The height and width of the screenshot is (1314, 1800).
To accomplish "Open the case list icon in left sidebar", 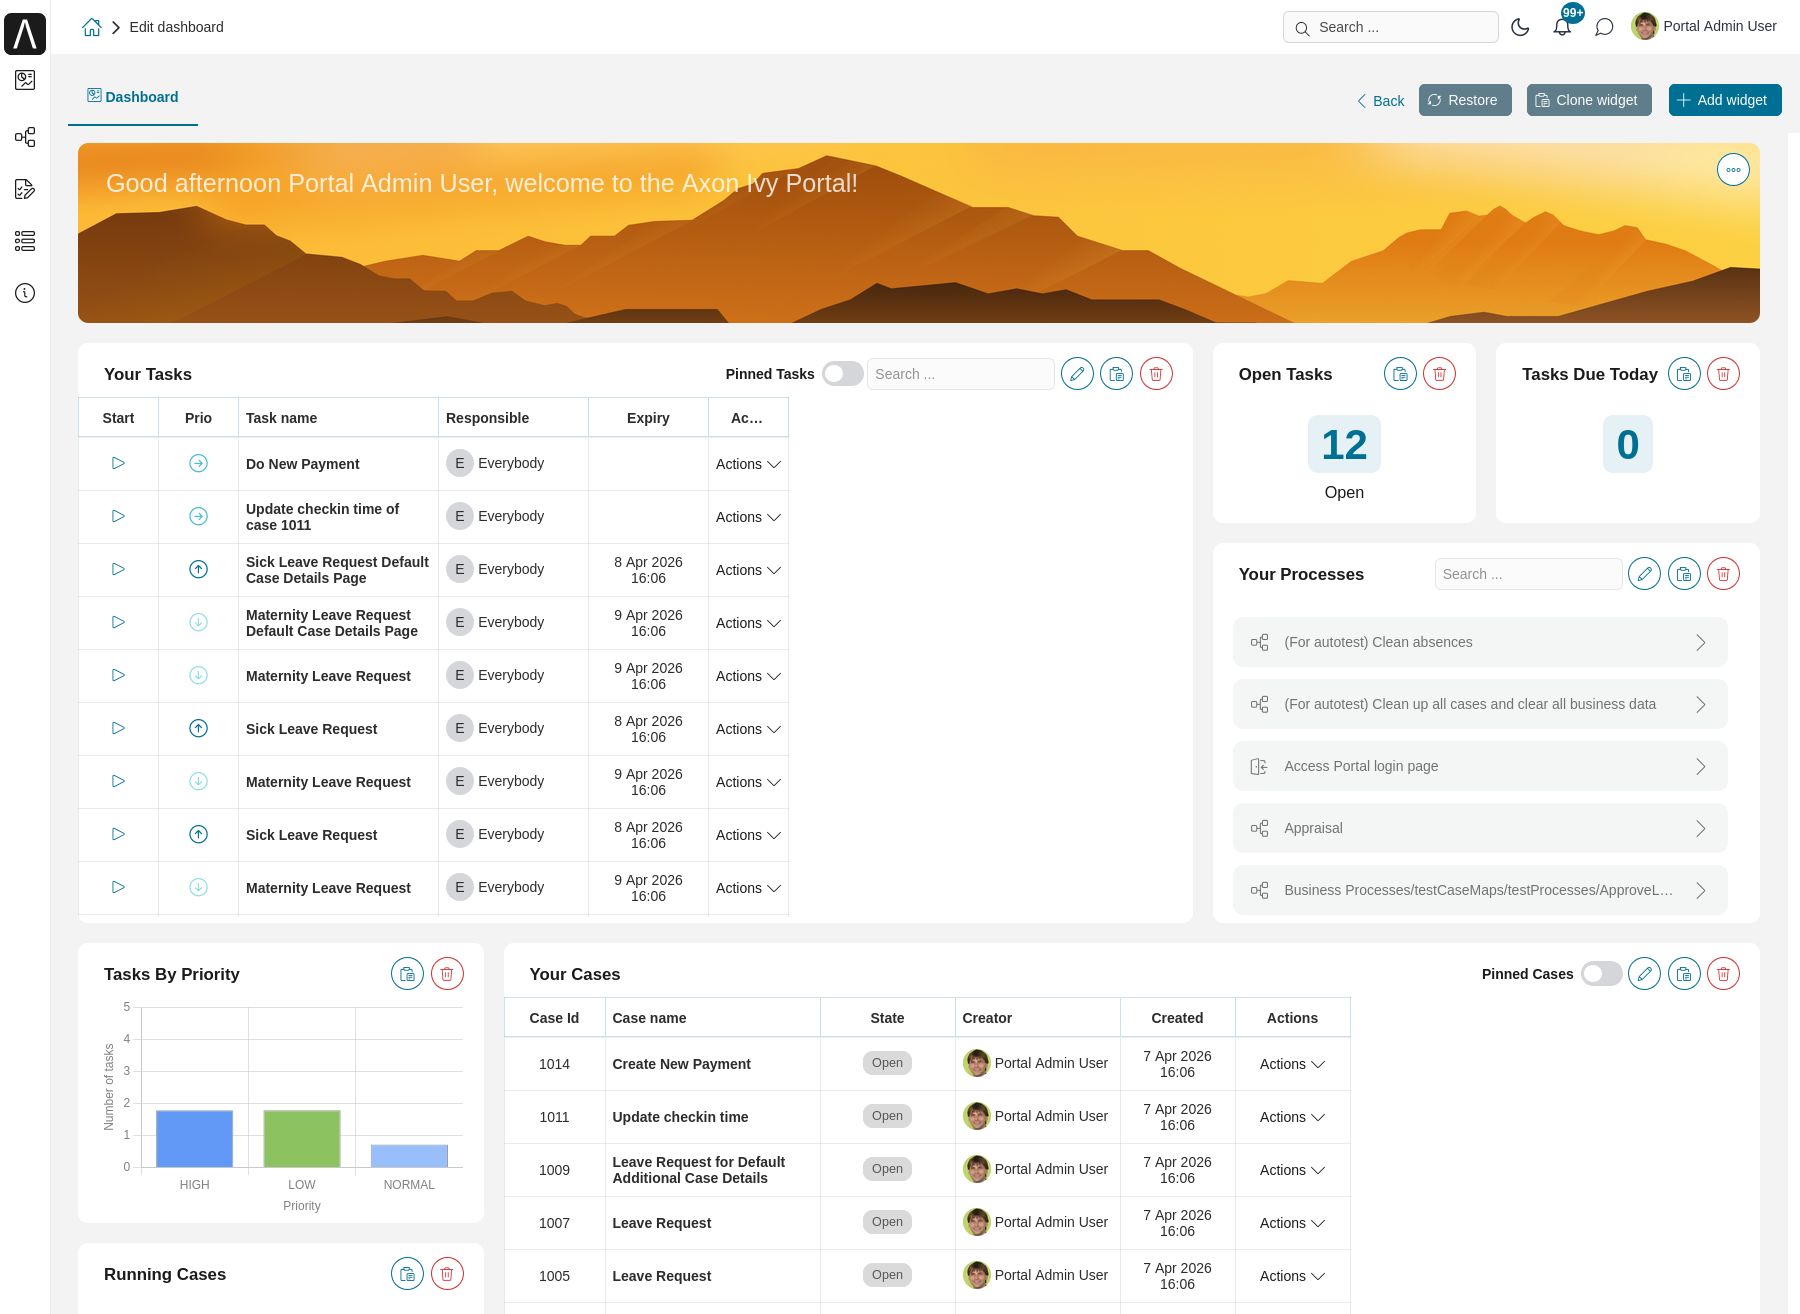I will tap(25, 241).
